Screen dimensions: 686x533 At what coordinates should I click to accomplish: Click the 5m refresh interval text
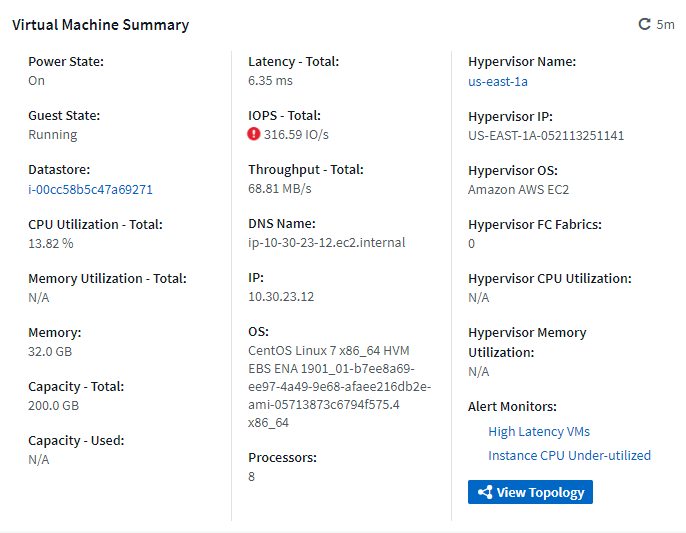666,25
